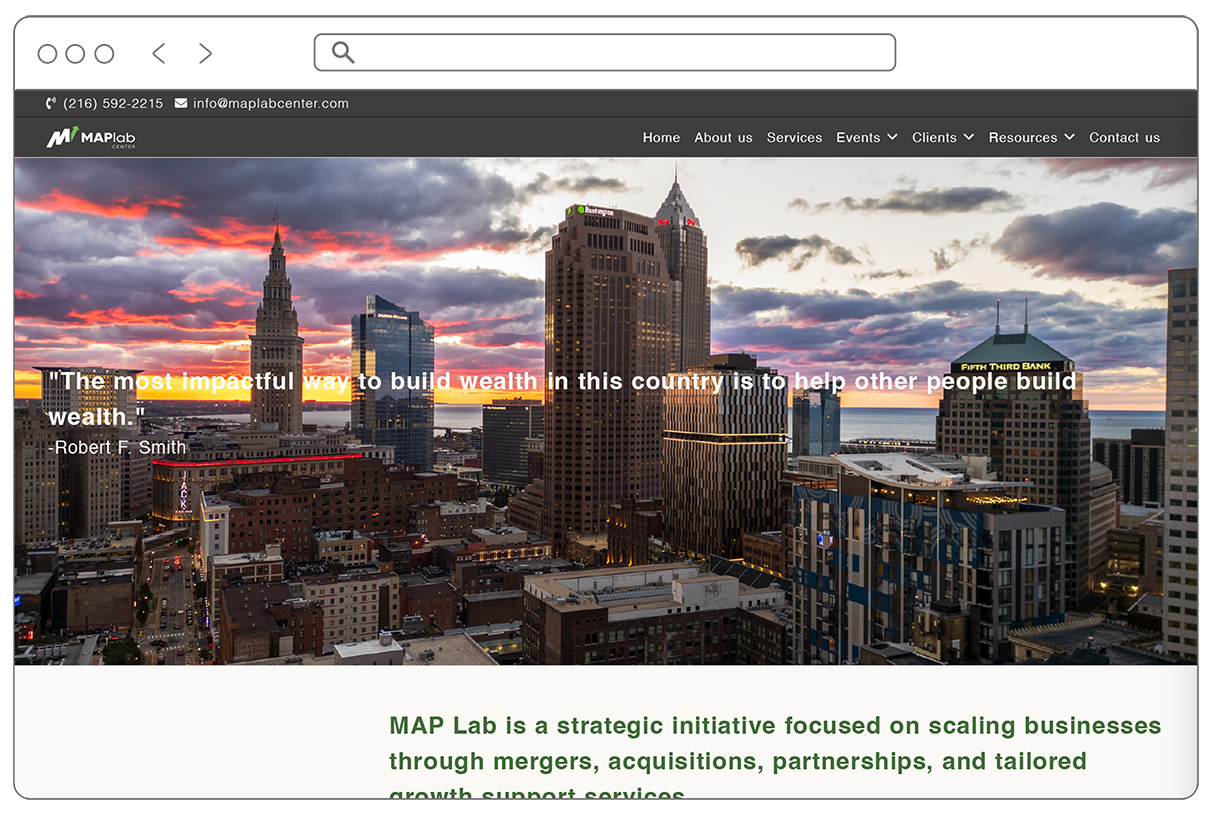
Task: Call the phone number (216) 592-2215
Action: 113,103
